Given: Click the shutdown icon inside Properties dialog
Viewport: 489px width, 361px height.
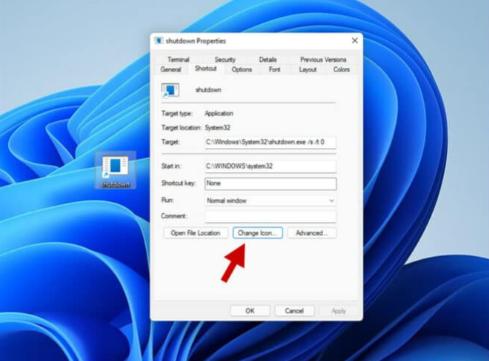Looking at the screenshot, I should [170, 90].
